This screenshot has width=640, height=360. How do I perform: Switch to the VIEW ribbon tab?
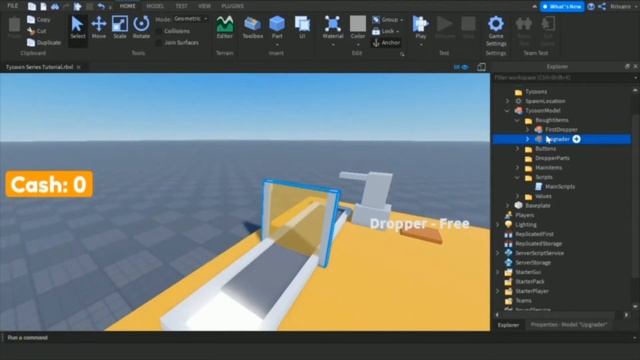pos(204,6)
